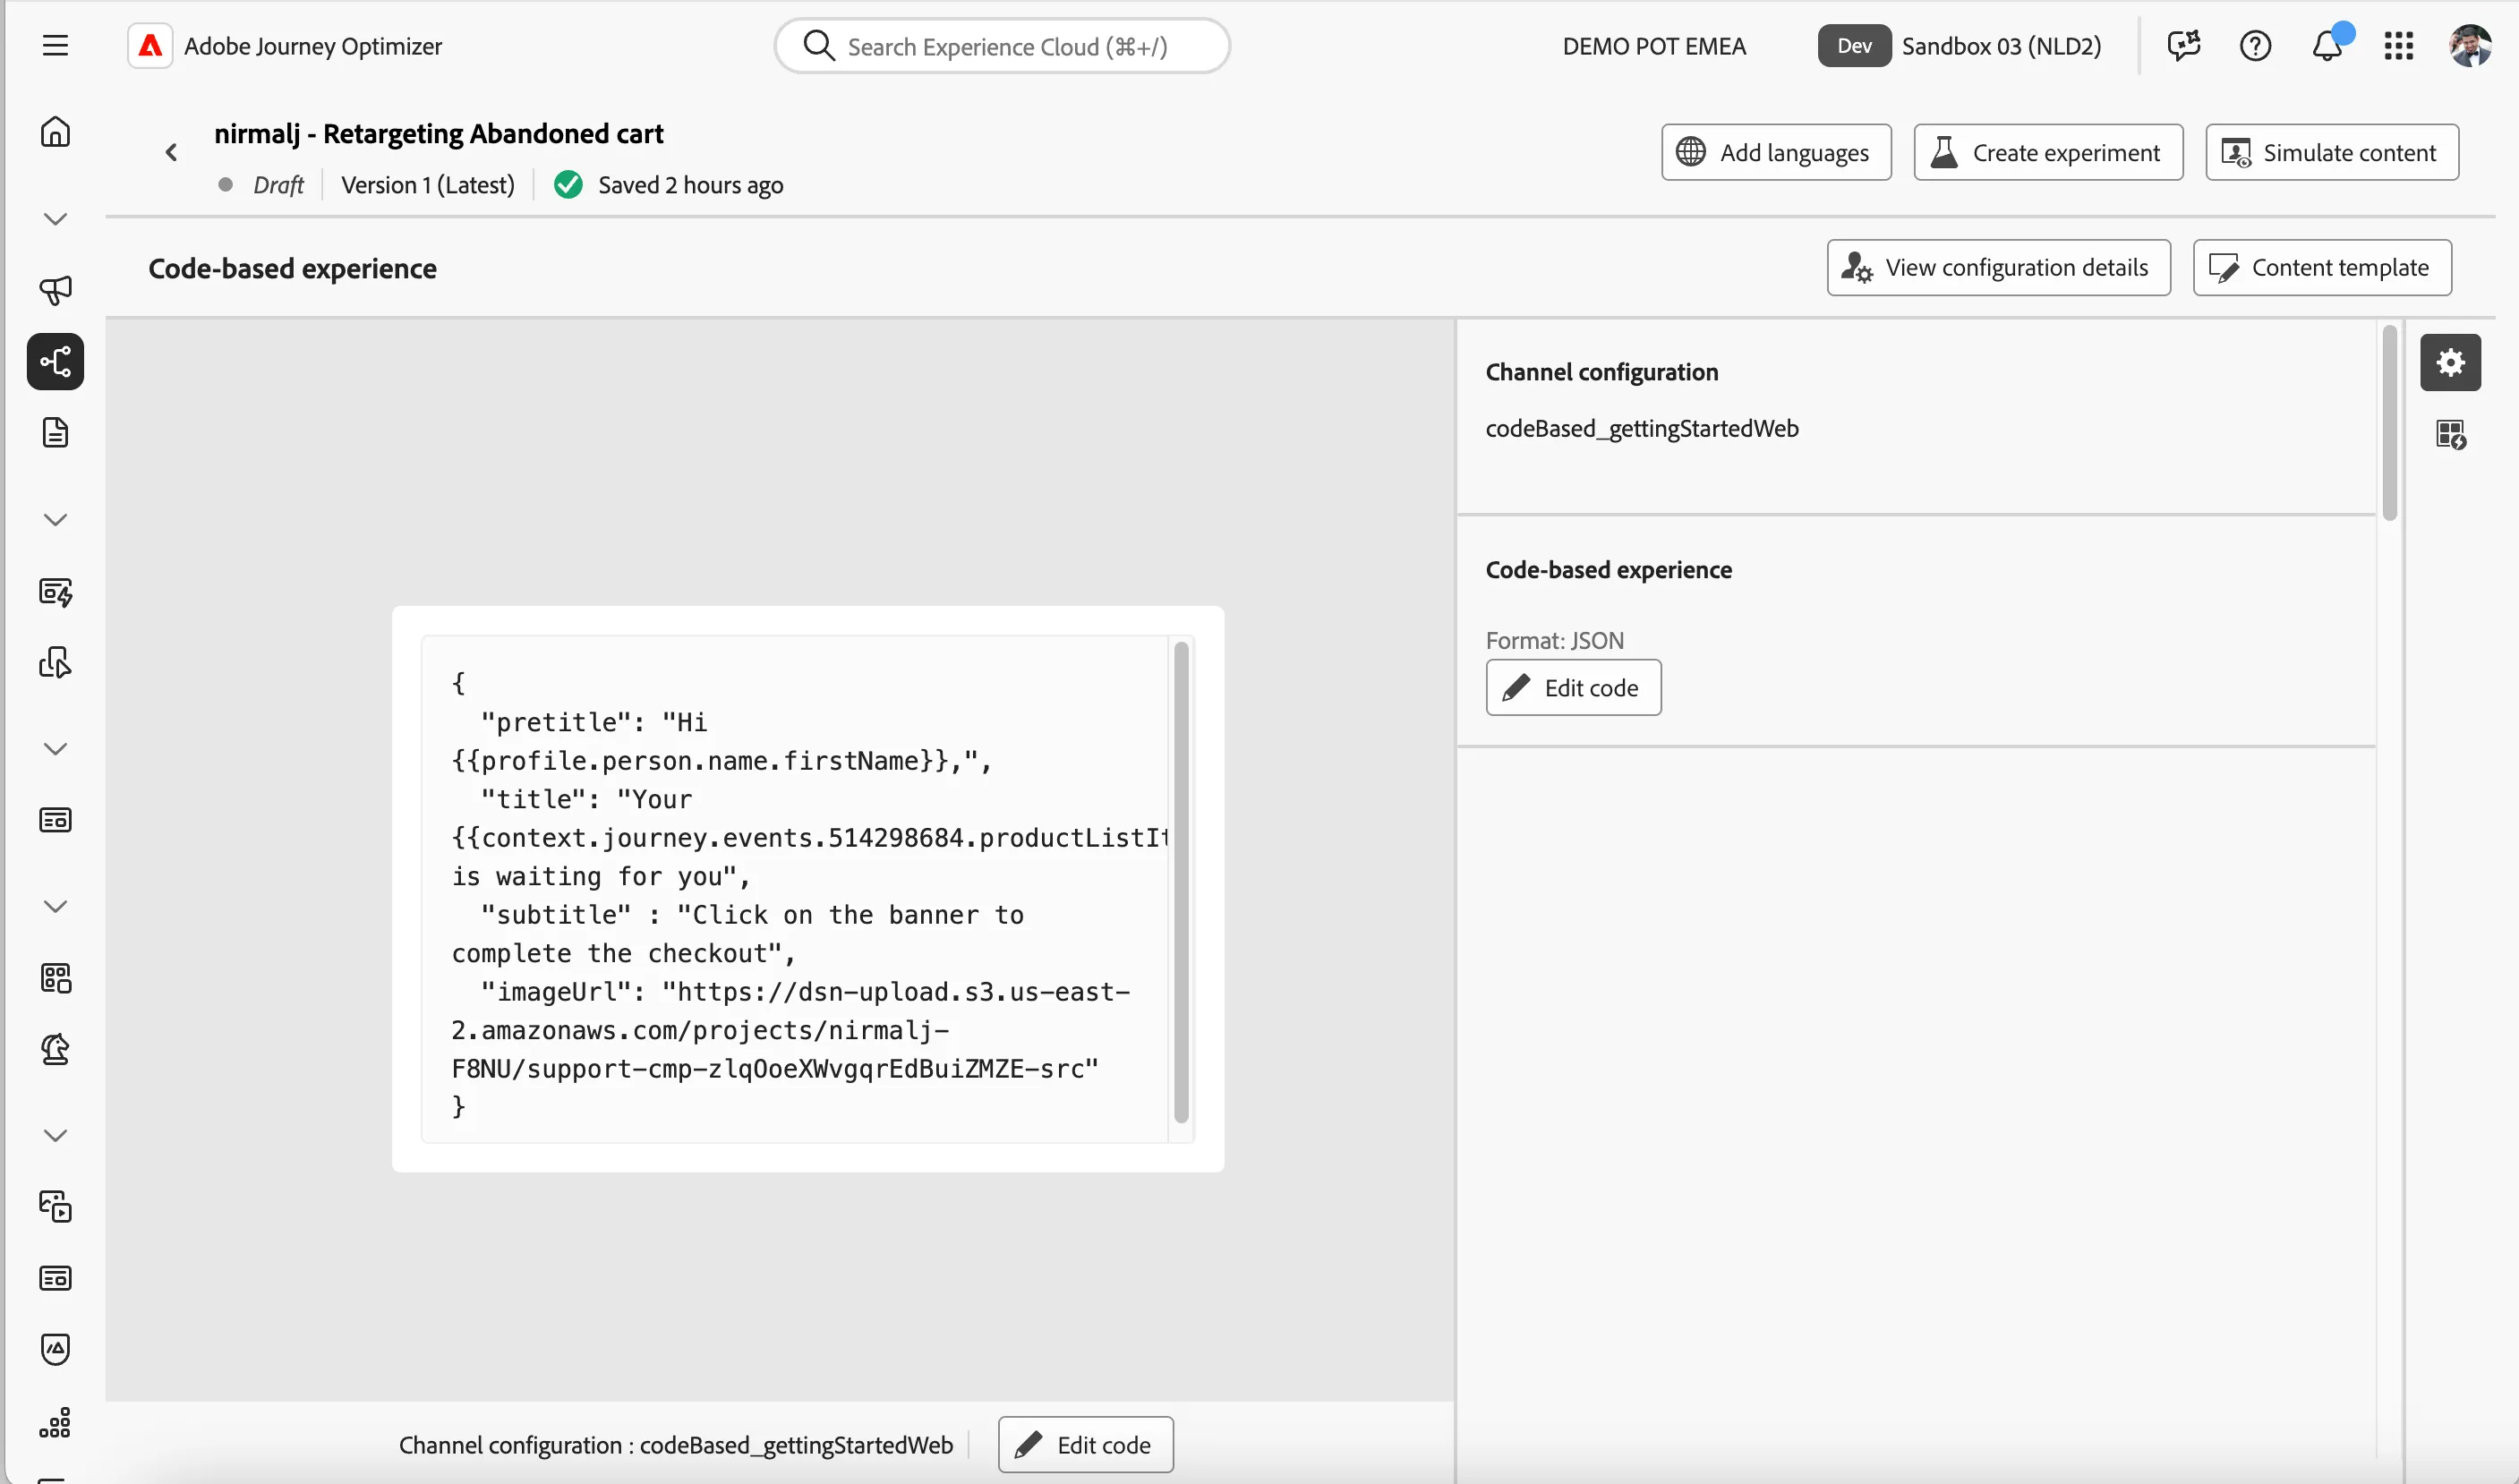
Task: Expand the chevron between home and megaphone icons
Action: pos(55,219)
